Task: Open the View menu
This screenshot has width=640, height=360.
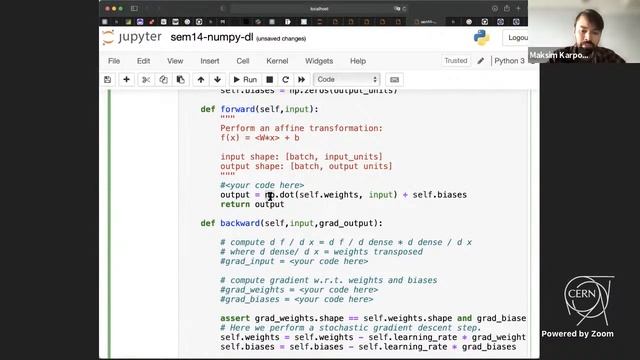Action: pyautogui.click(x=175, y=61)
